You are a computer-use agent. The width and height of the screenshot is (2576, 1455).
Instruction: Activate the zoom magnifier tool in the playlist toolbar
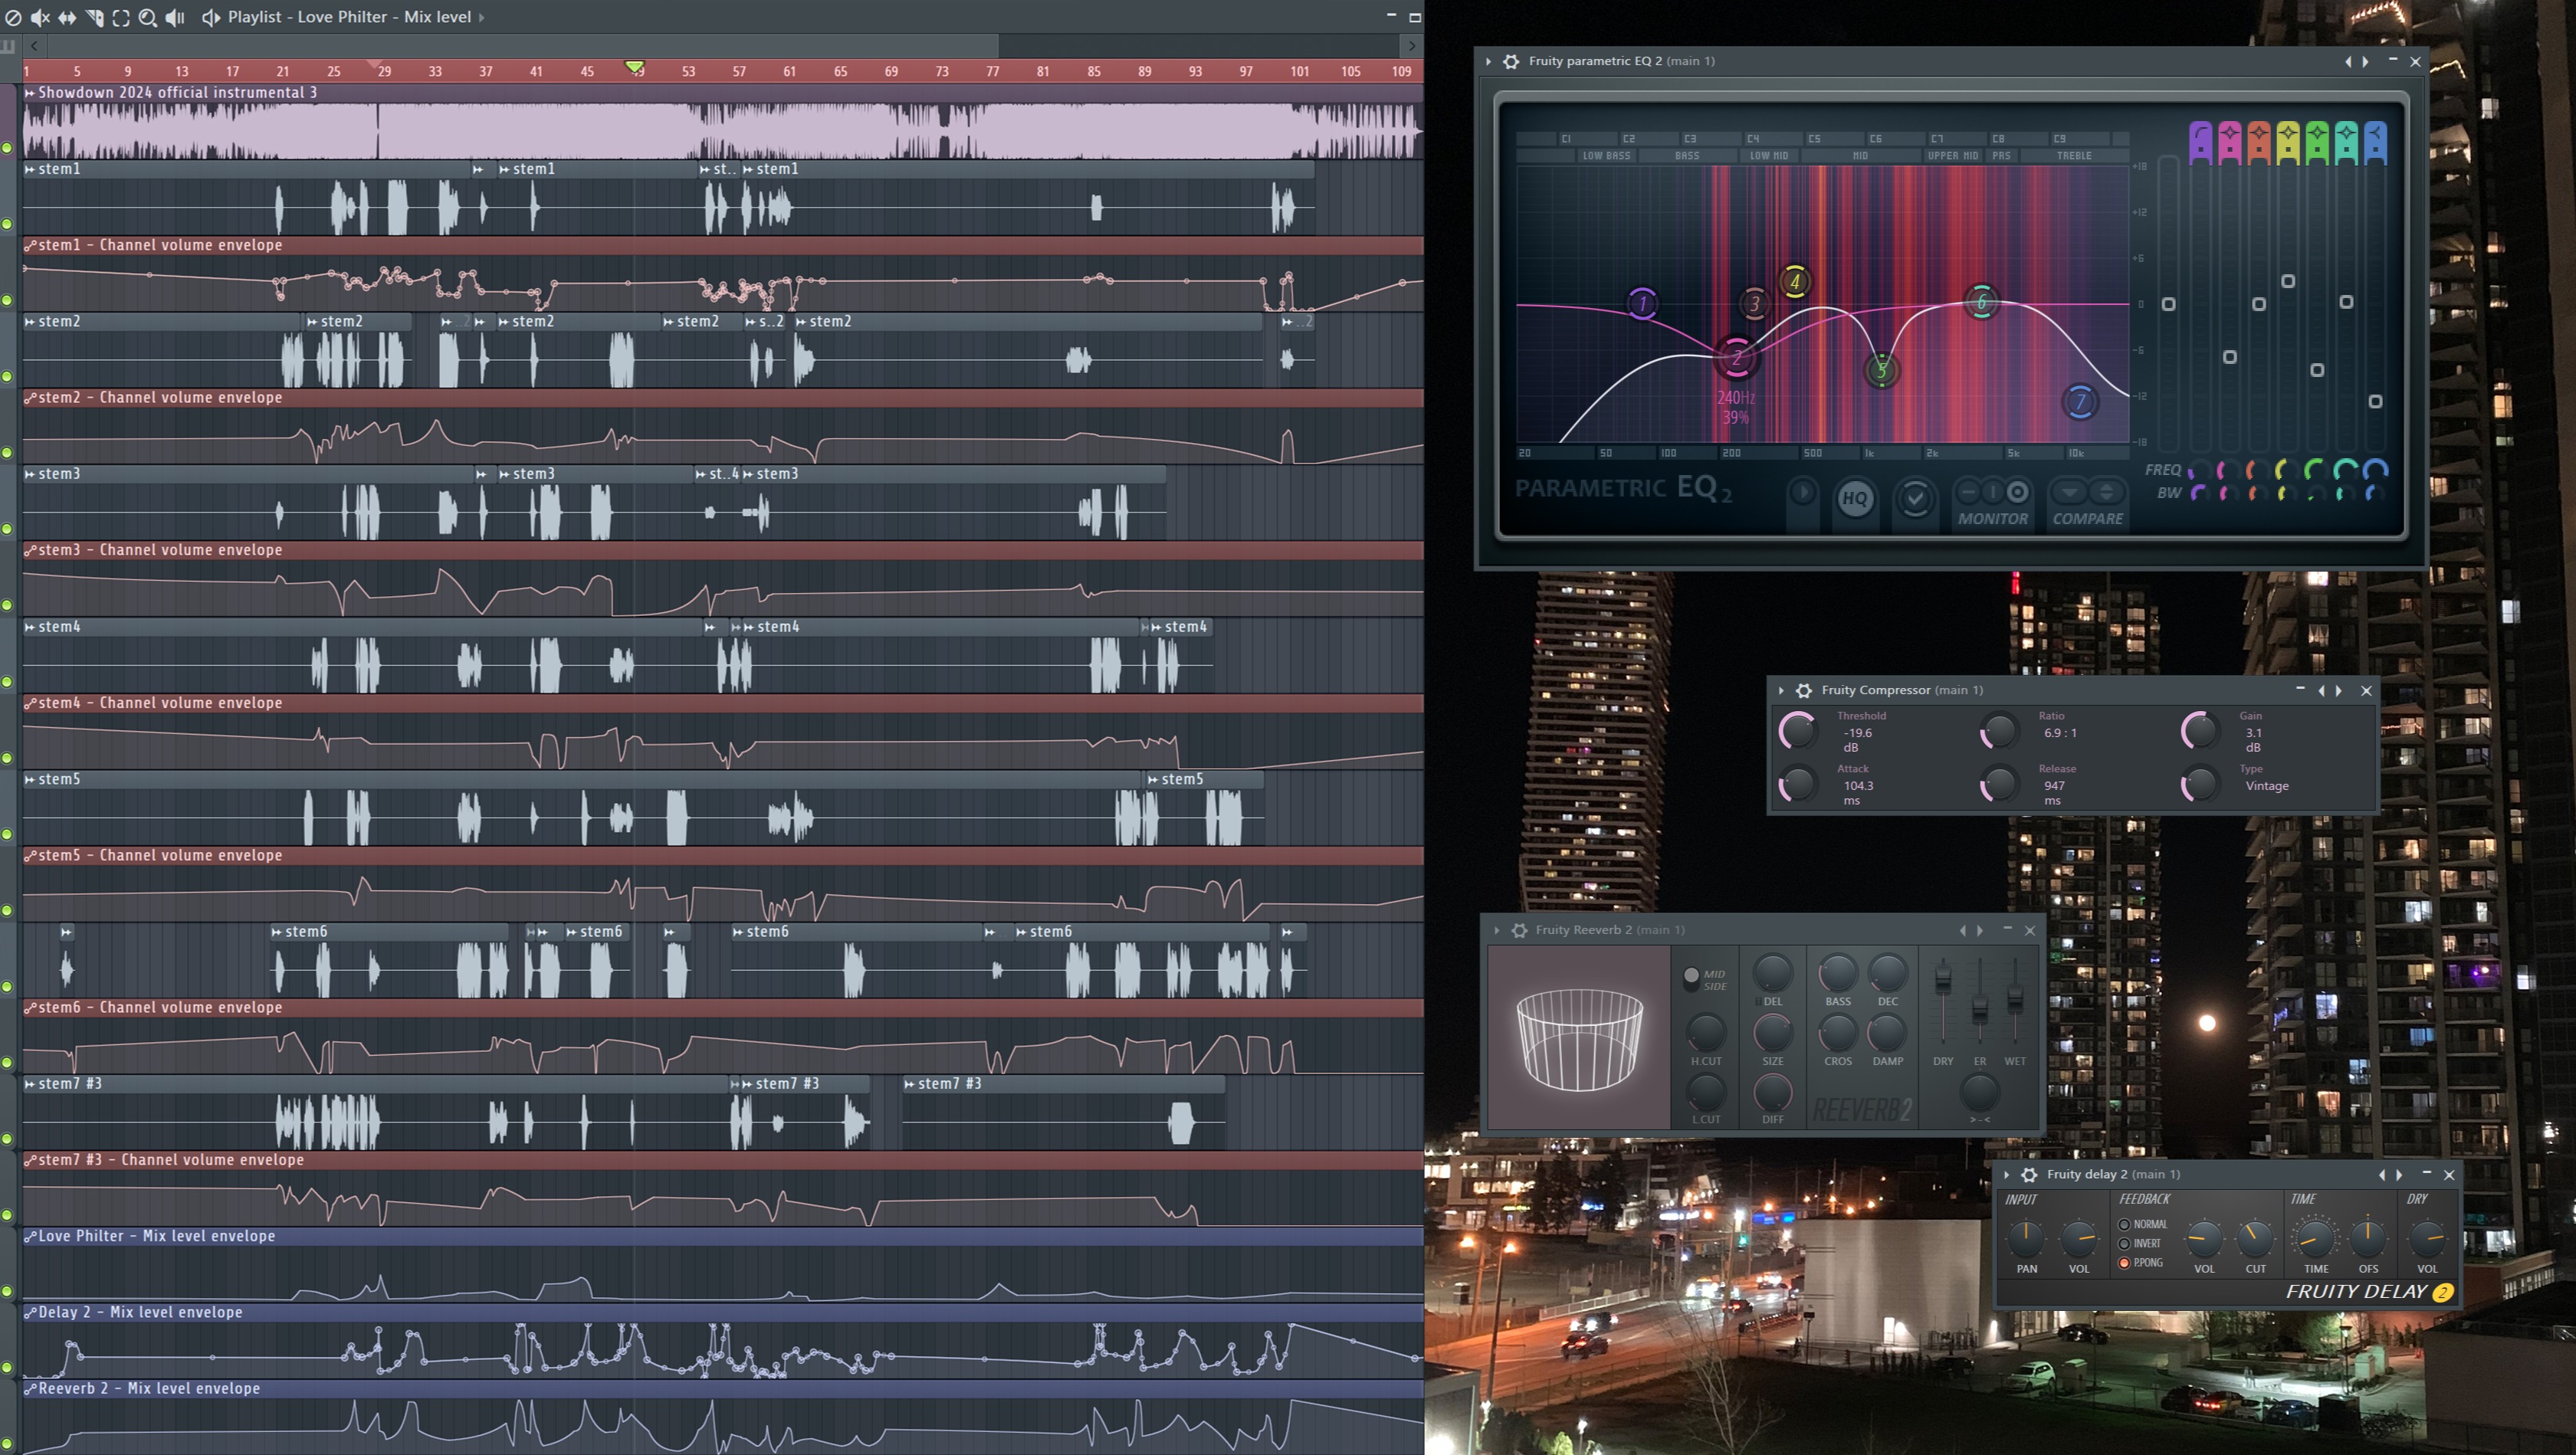[x=147, y=17]
